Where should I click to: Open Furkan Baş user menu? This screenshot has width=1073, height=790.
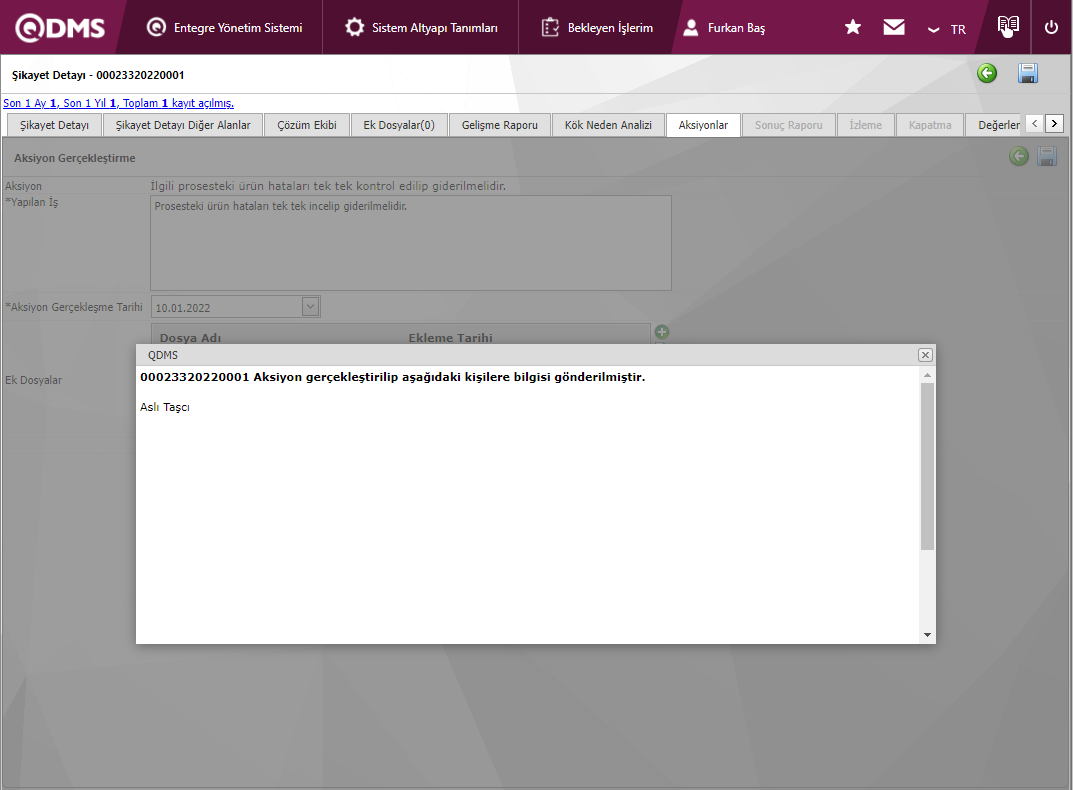724,27
